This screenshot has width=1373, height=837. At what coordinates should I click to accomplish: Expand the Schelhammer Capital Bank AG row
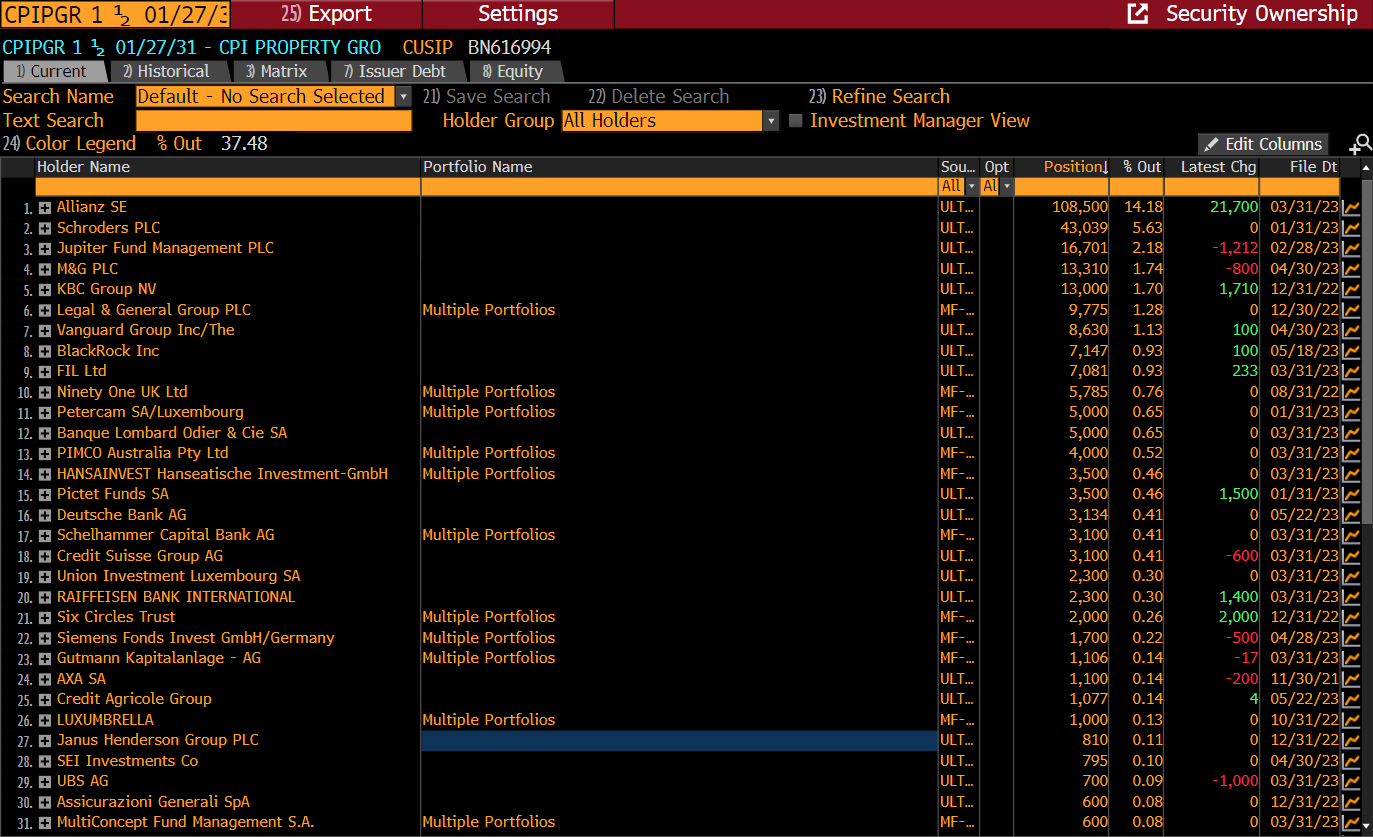[x=45, y=535]
